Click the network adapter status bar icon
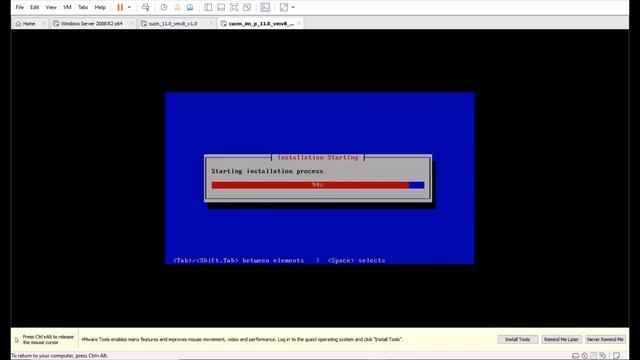This screenshot has height=360, width=640. (x=603, y=356)
